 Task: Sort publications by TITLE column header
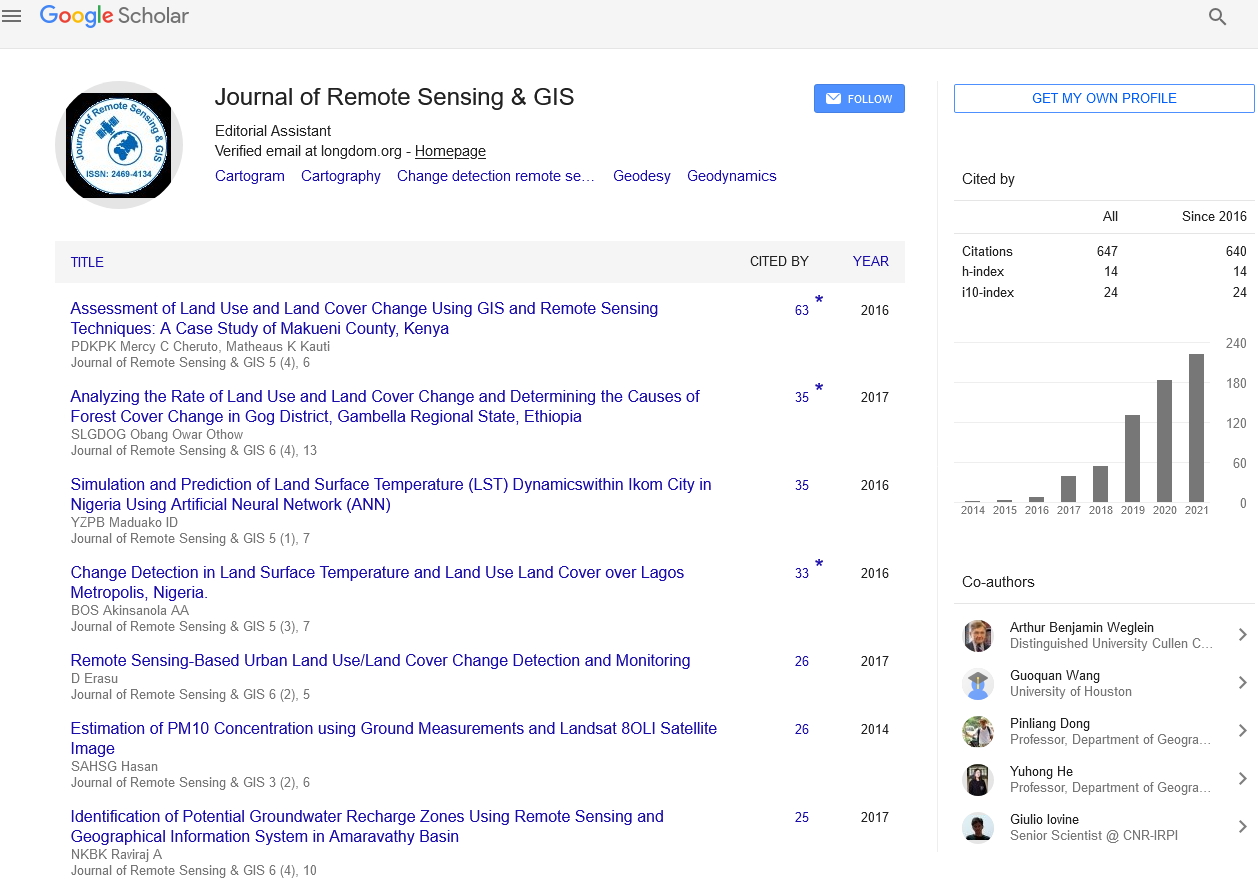(87, 262)
